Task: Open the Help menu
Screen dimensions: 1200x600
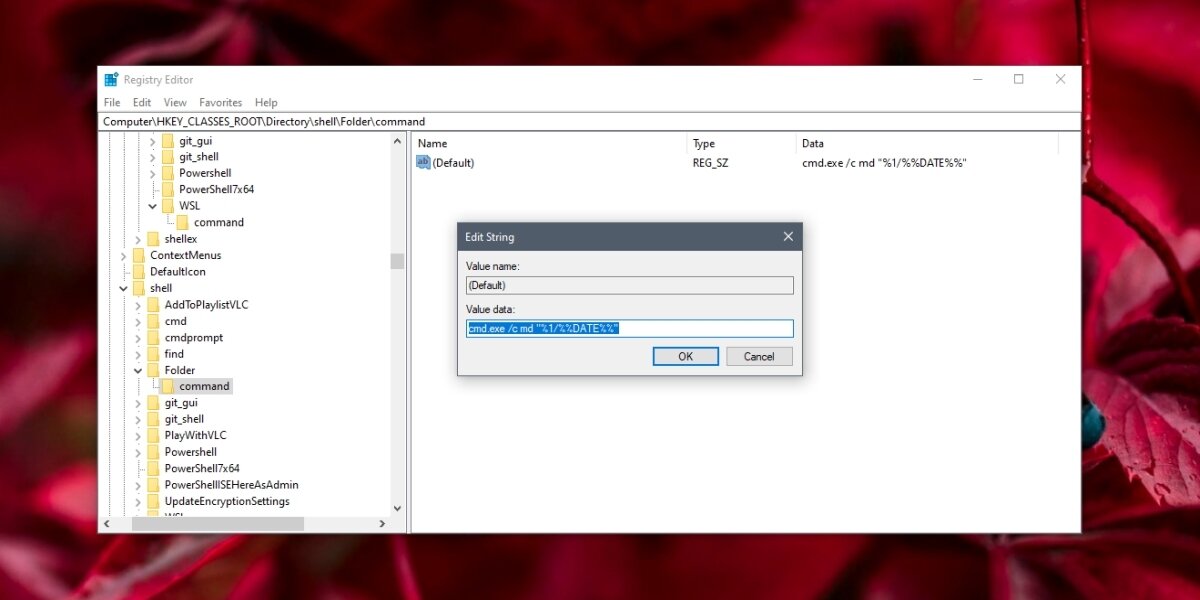Action: pos(266,102)
